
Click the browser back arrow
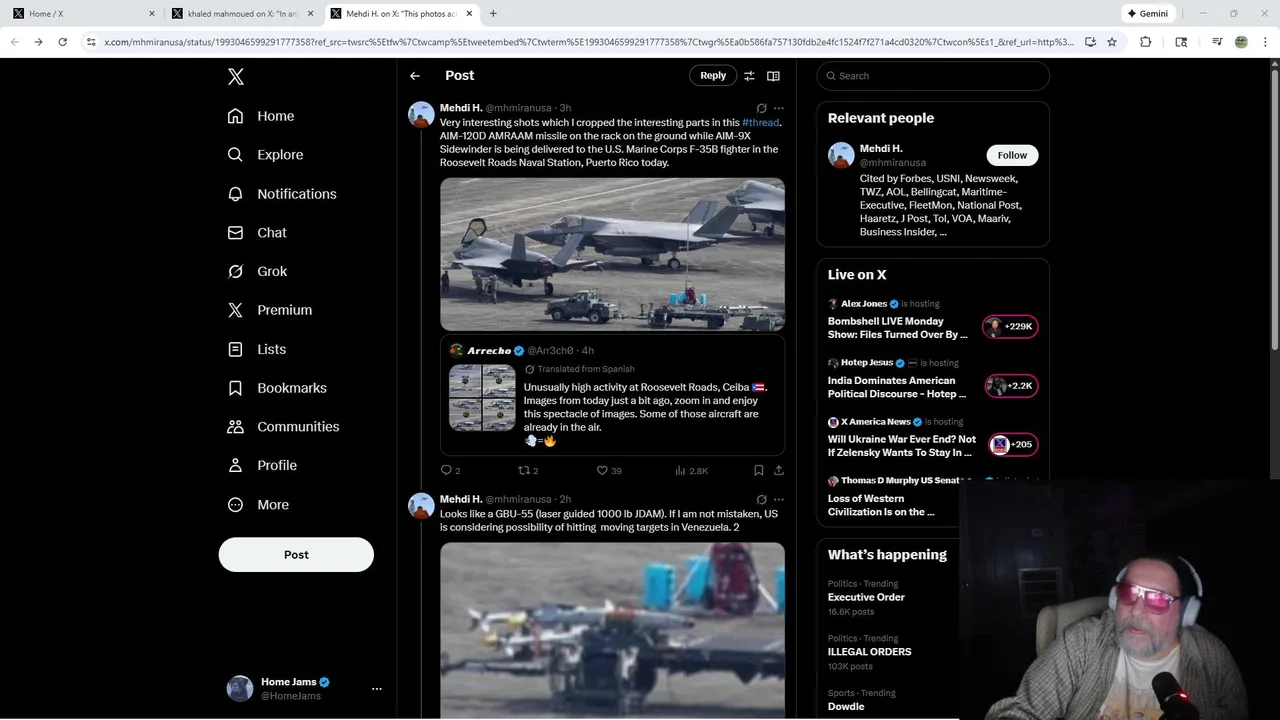coord(14,42)
